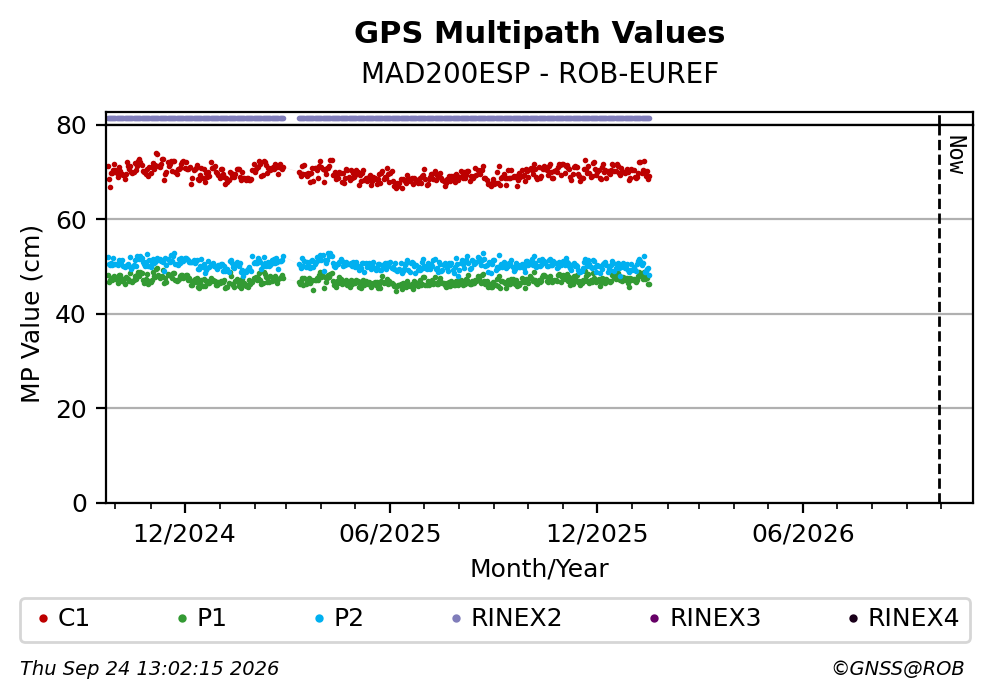The width and height of the screenshot is (993, 699).
Task: Click the 'GPS Multipath Values' chart title
Action: click(x=540, y=33)
